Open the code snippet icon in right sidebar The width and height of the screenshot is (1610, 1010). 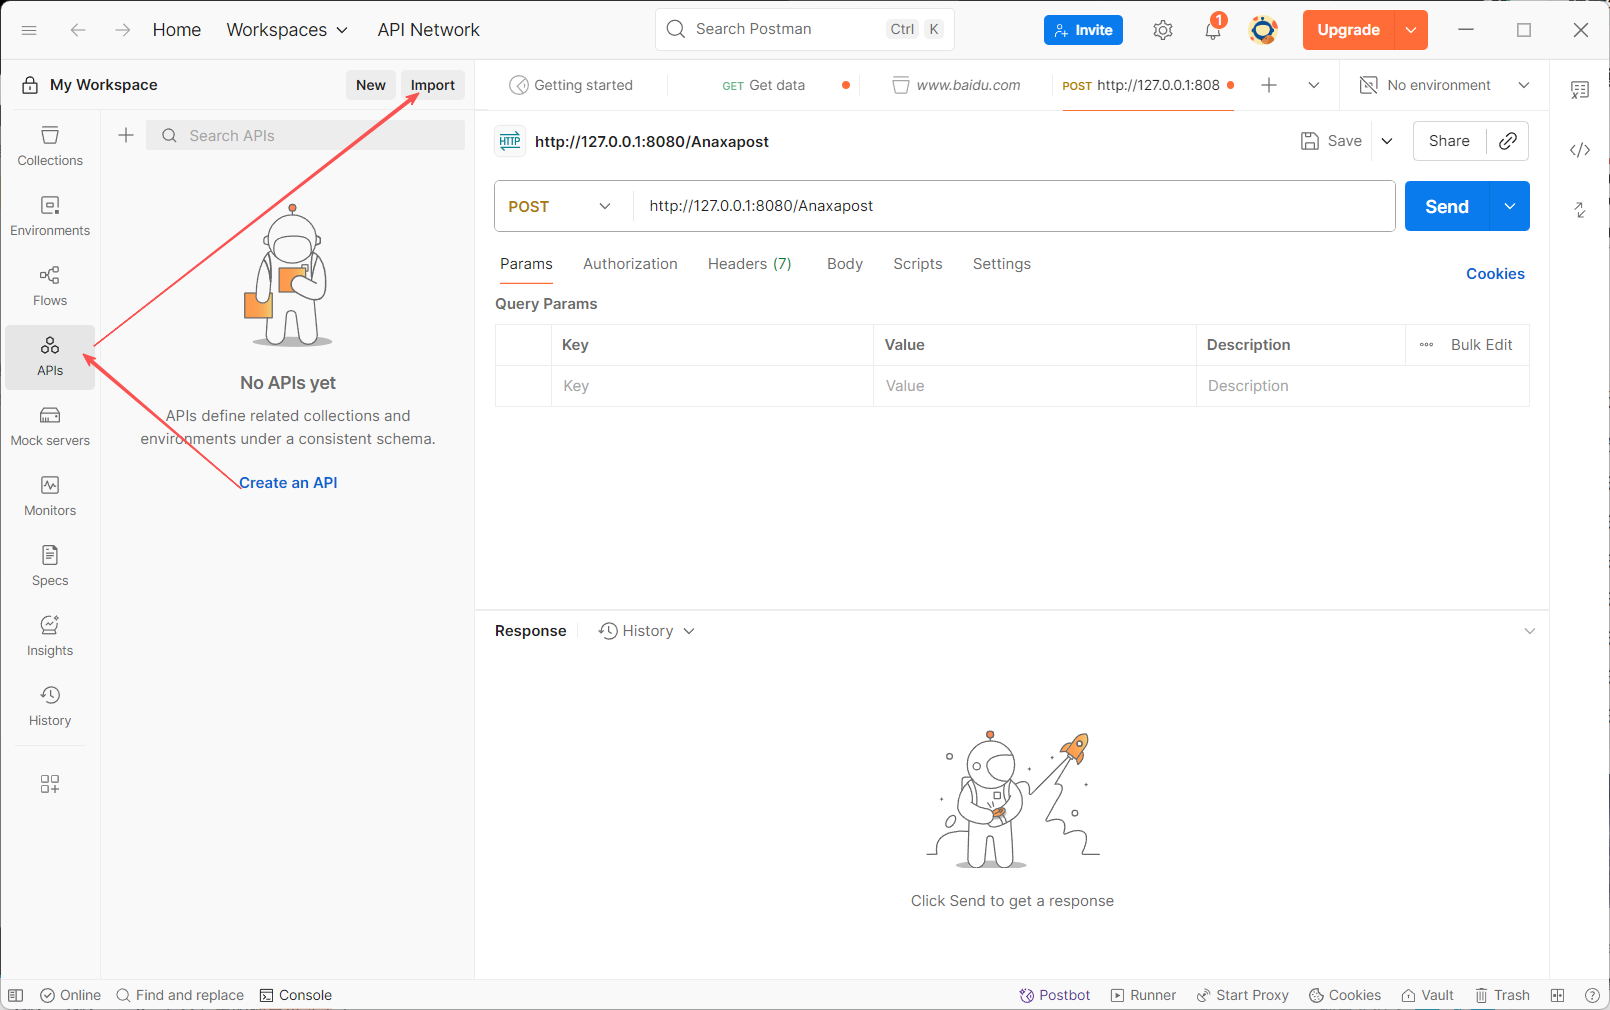[1580, 150]
